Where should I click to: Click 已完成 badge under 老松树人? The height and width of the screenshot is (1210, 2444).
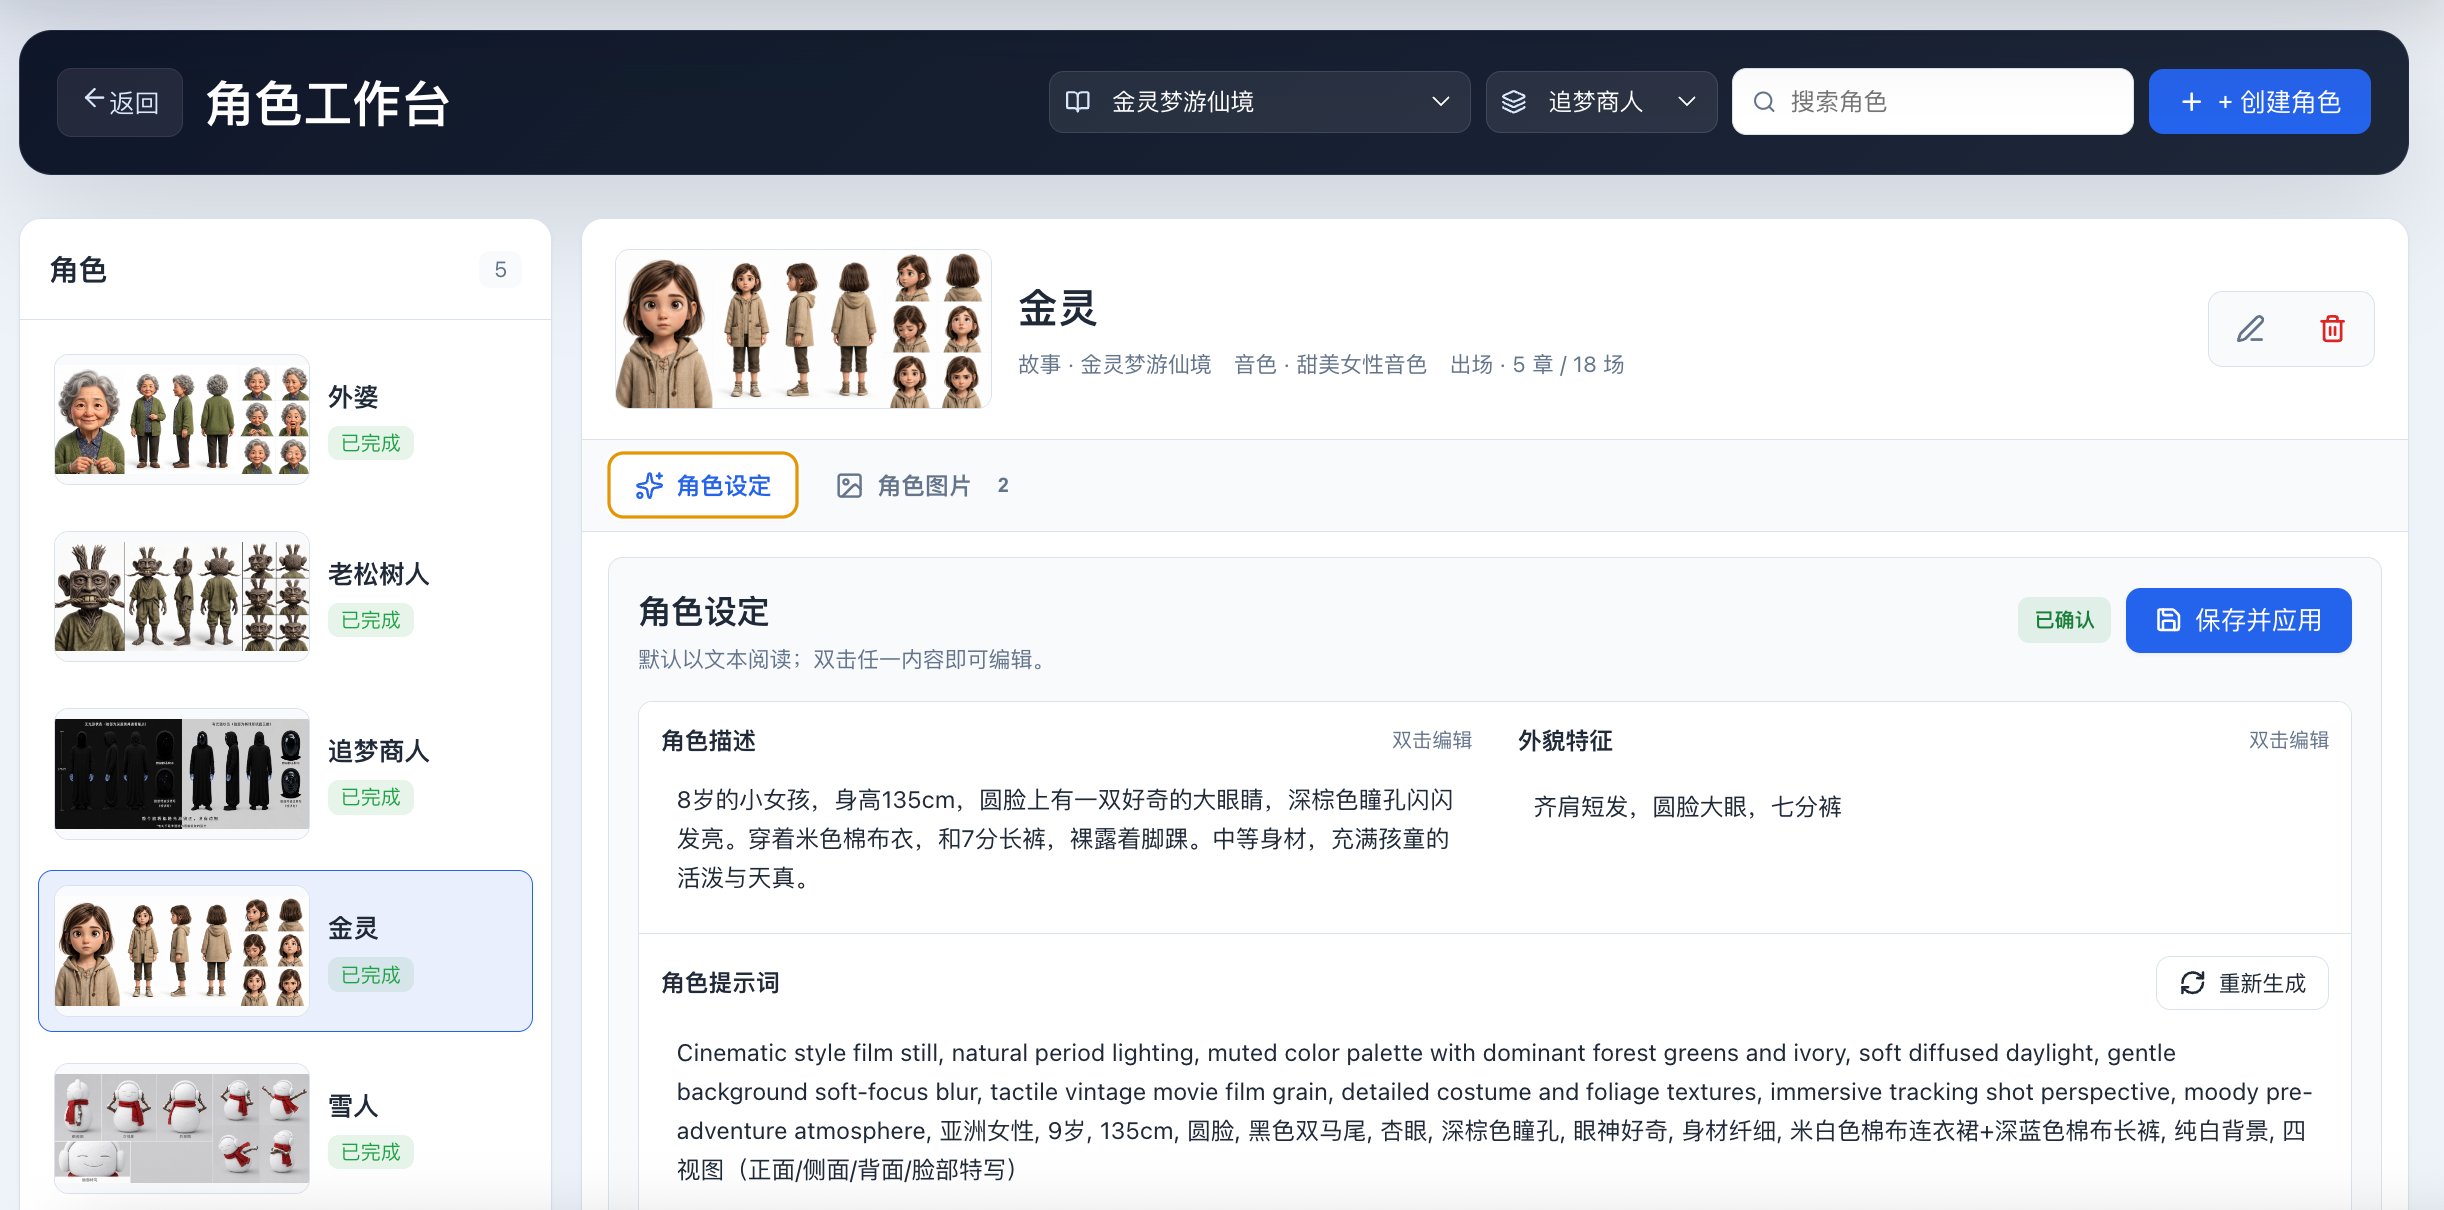click(x=370, y=620)
